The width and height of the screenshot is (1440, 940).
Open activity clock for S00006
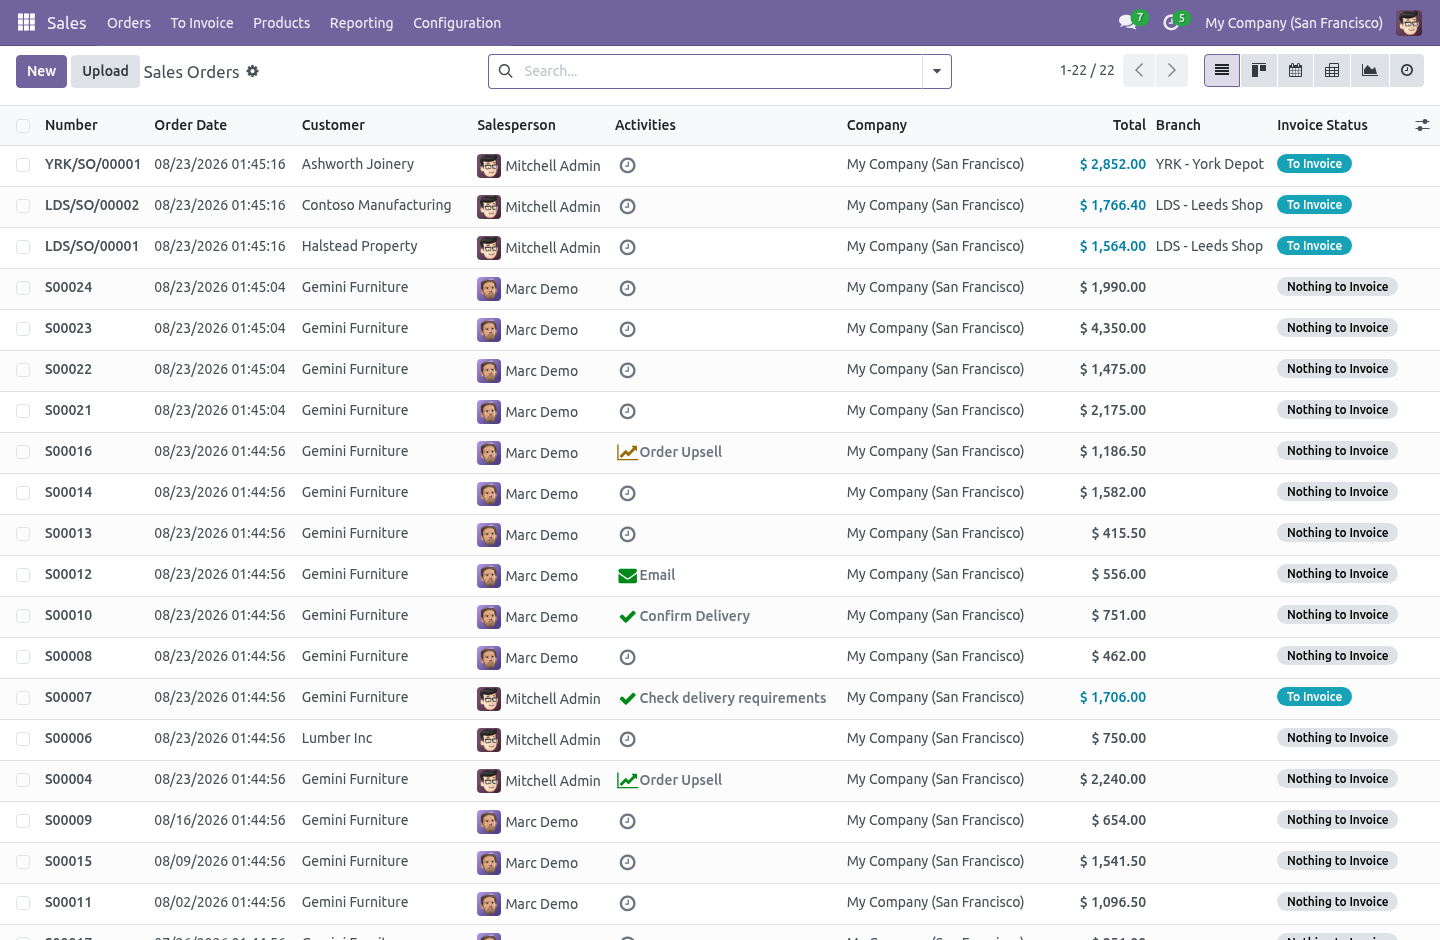(628, 740)
